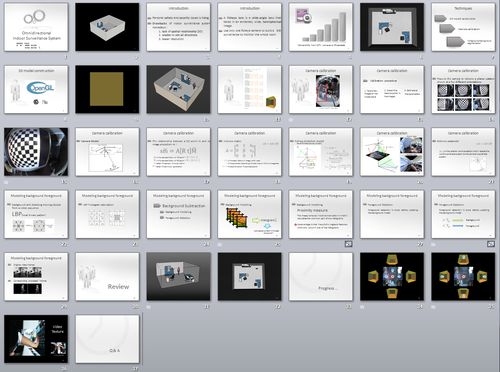500x372 pixels.
Task: Select the Progress slide
Action: pos(321,277)
